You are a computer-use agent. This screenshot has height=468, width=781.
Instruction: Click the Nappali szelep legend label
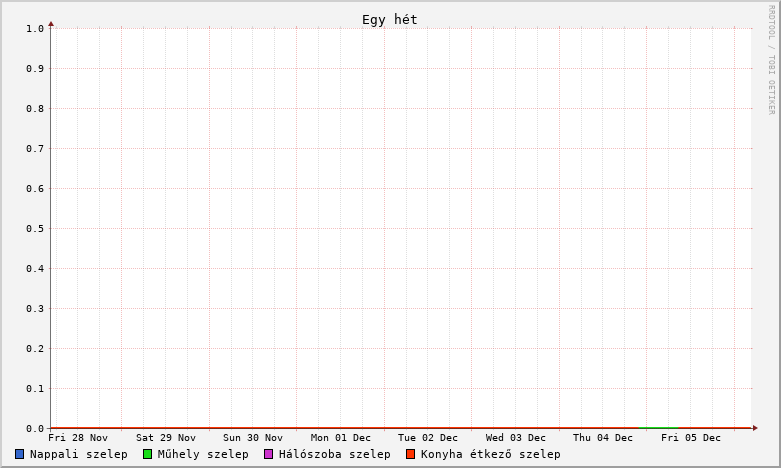coord(78,454)
